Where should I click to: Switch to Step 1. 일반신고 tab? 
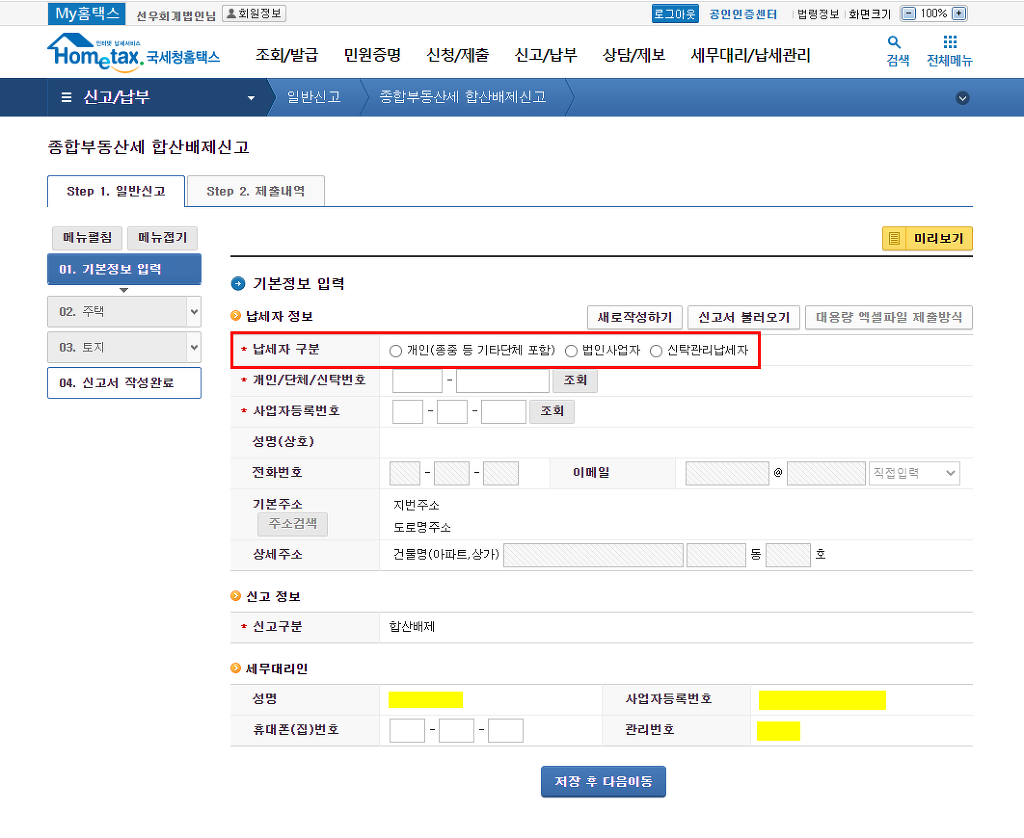coord(116,191)
